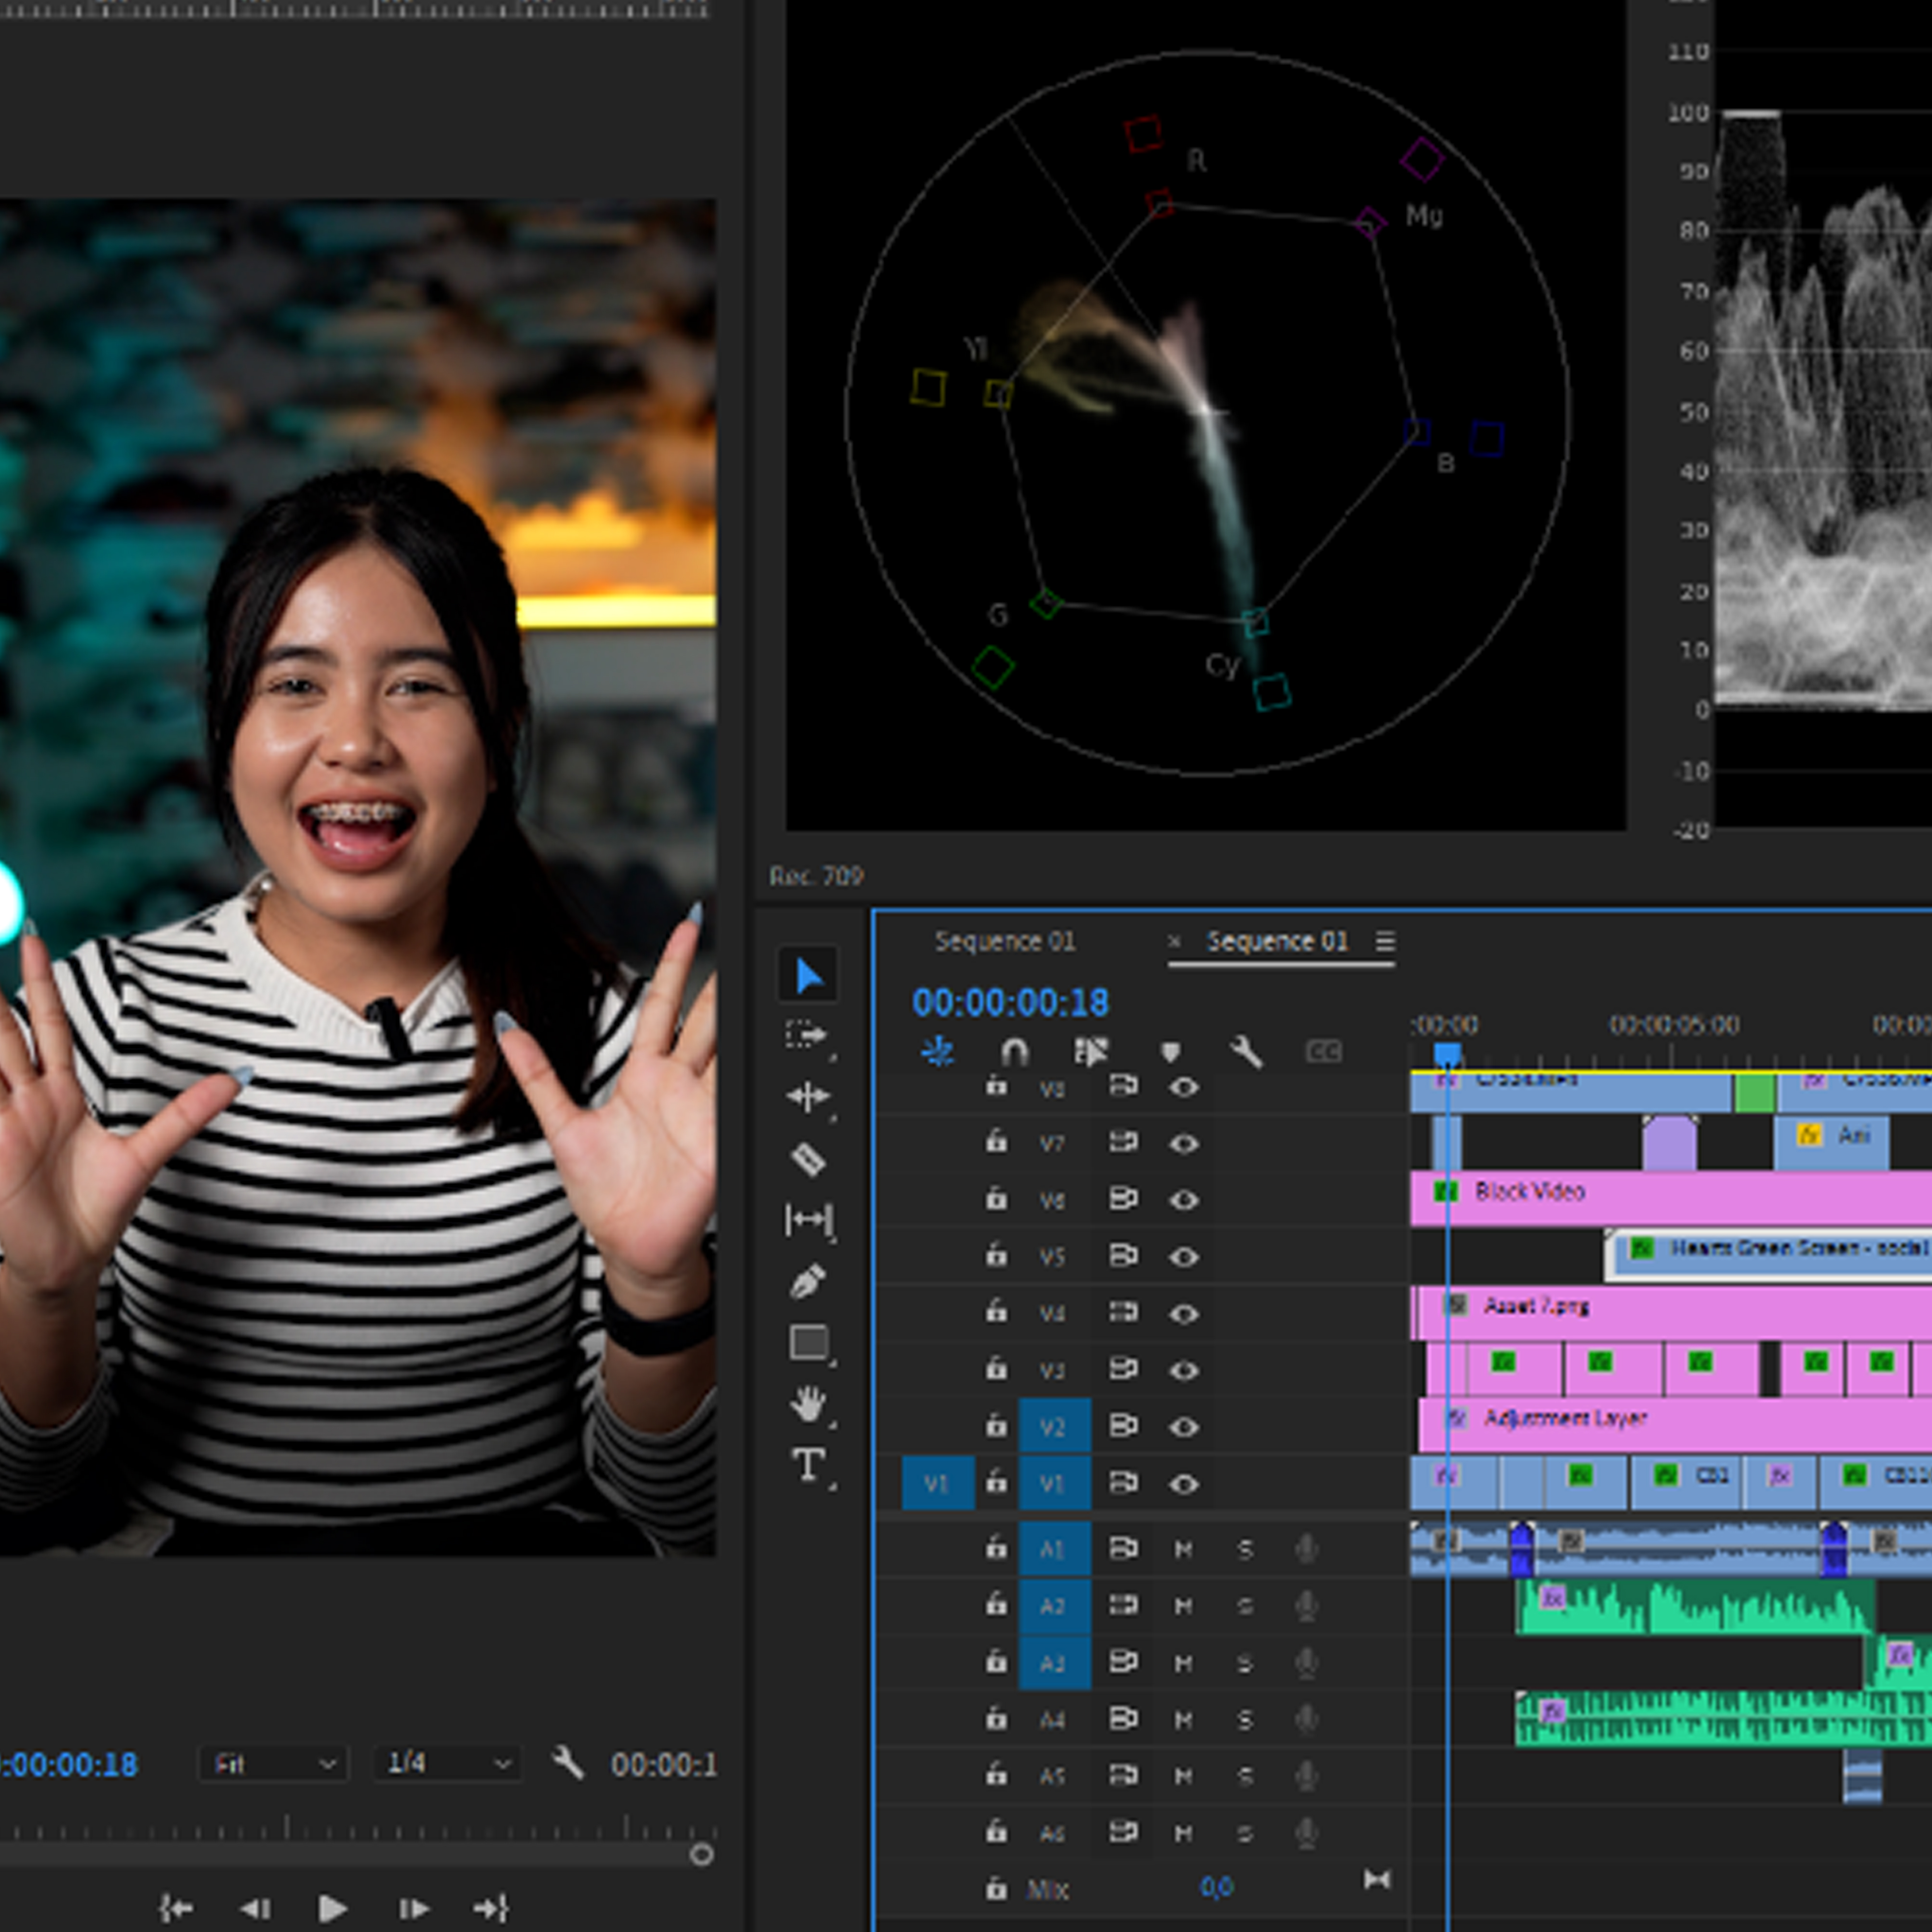Select the Razor tool

[x=808, y=1159]
